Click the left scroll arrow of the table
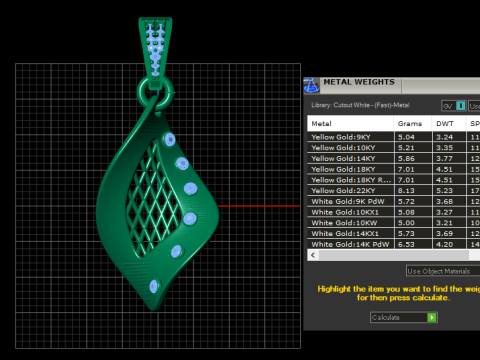This screenshot has height=360, width=480. pyautogui.click(x=313, y=255)
